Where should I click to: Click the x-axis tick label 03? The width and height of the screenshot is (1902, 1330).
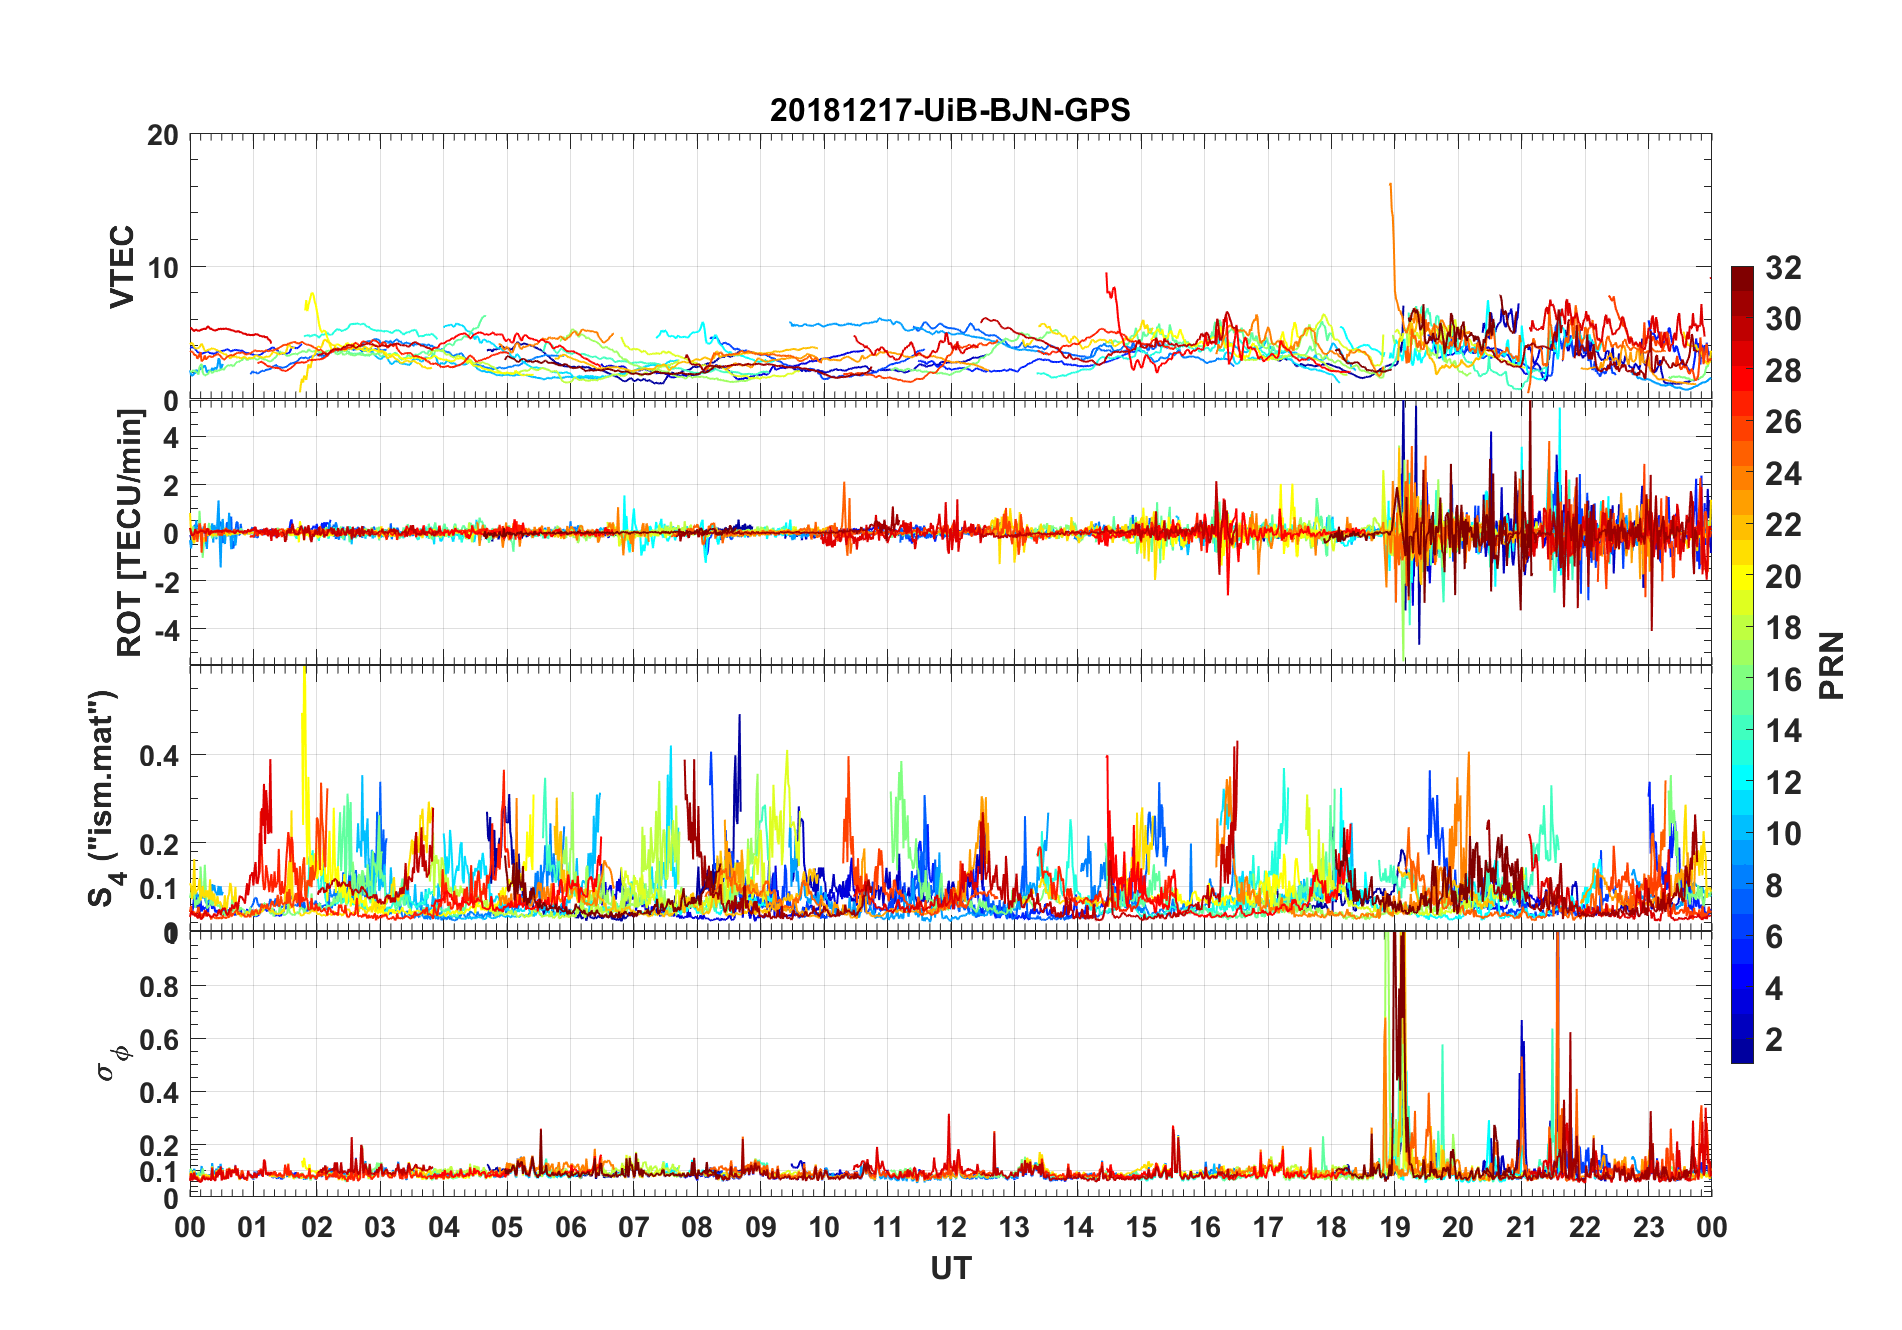(380, 1227)
